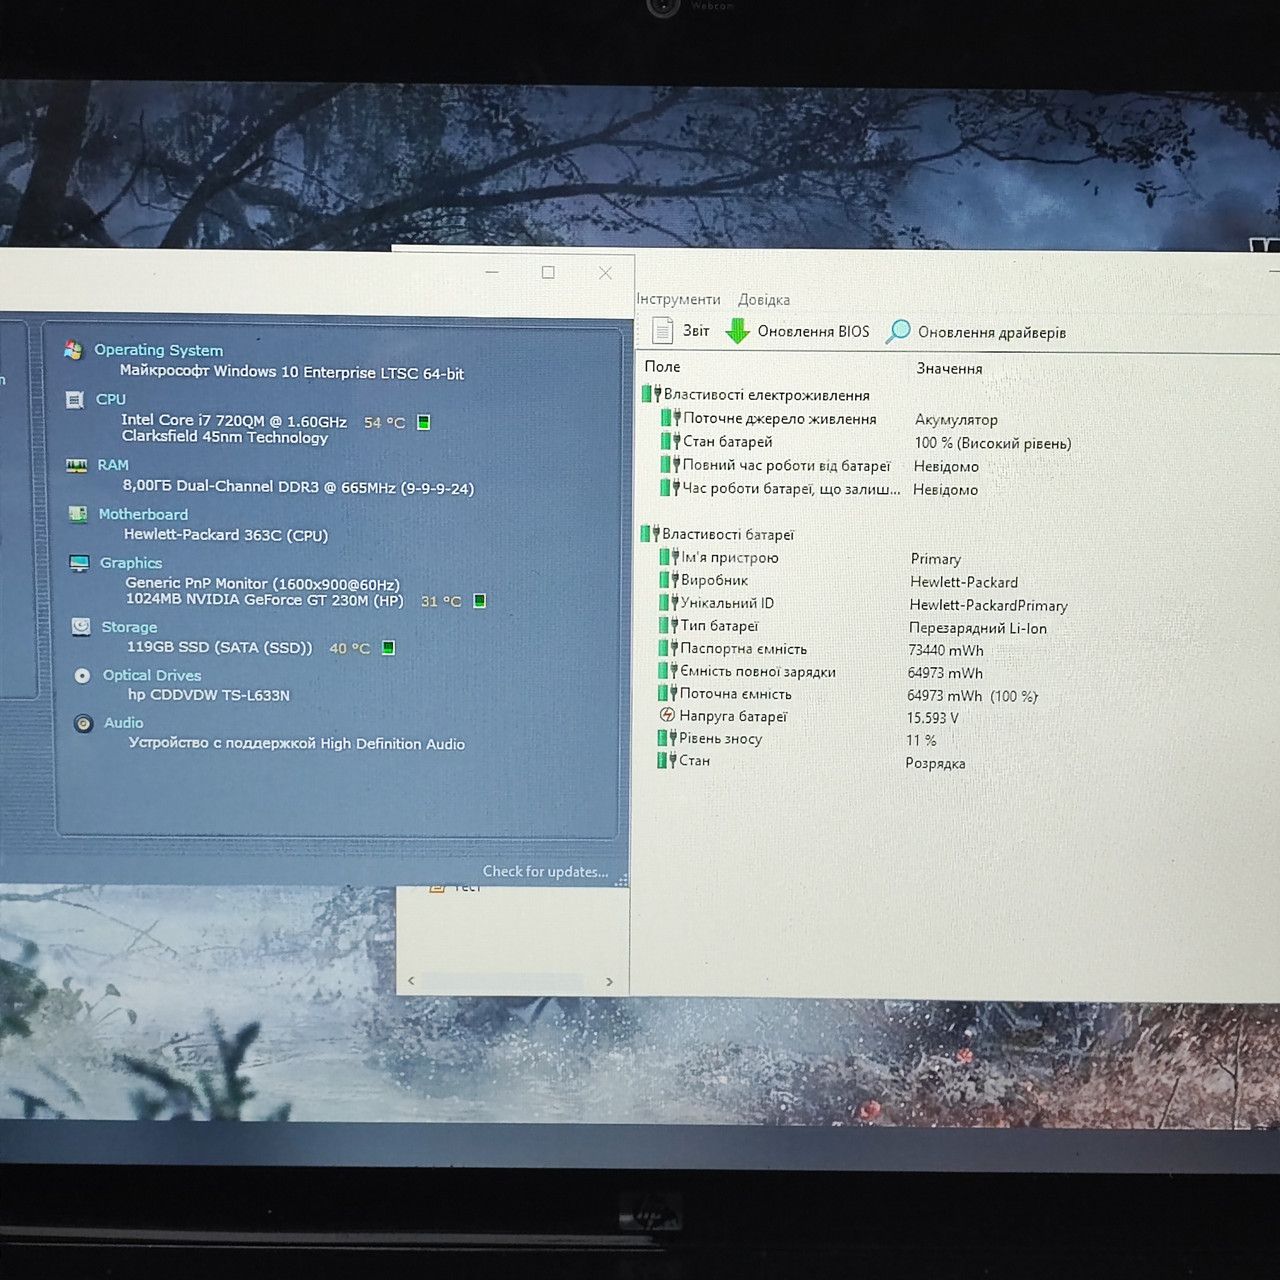Click the value Hewlett-PackardPrimary
Image resolution: width=1280 pixels, height=1280 pixels.
tap(989, 605)
